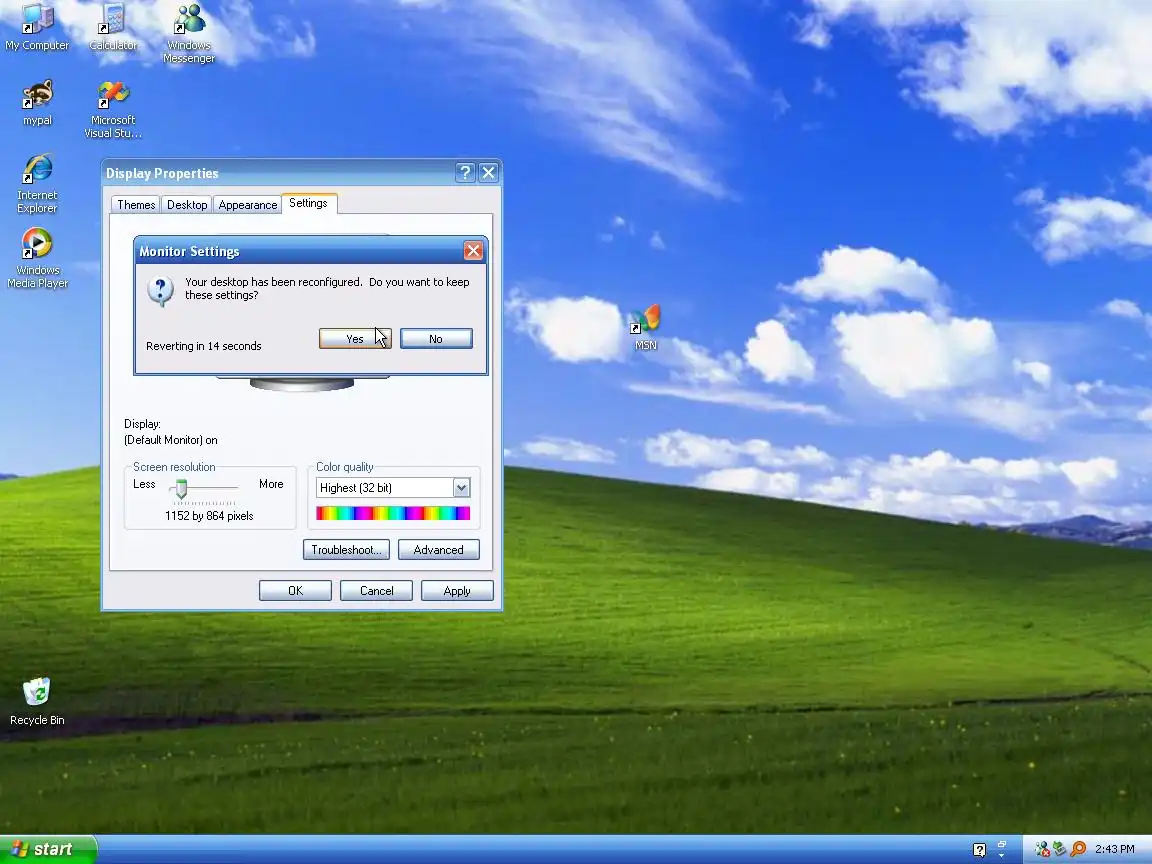Select the Calculator desktop shortcut
This screenshot has width=1152, height=864.
tap(112, 27)
